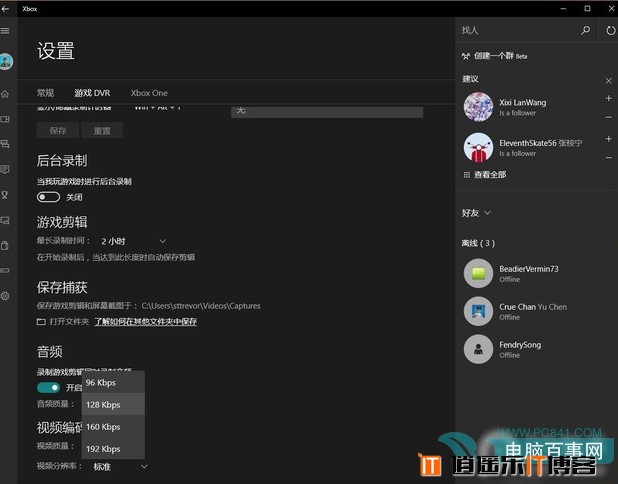
Task: Go to the Home sidebar icon
Action: pos(5,94)
